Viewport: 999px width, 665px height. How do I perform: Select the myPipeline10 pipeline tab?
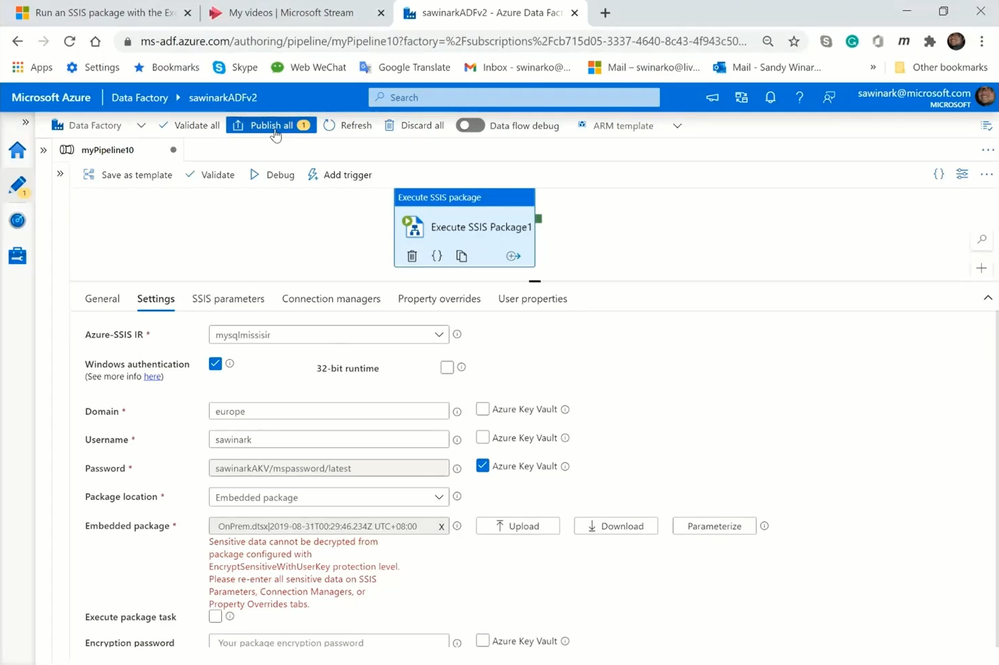[108, 150]
